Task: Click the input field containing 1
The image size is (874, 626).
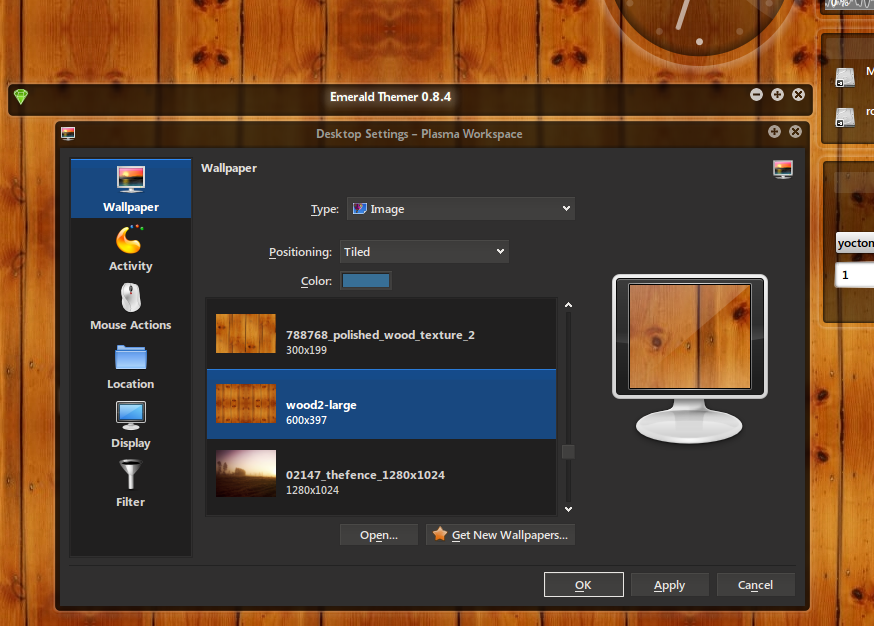Action: point(854,275)
